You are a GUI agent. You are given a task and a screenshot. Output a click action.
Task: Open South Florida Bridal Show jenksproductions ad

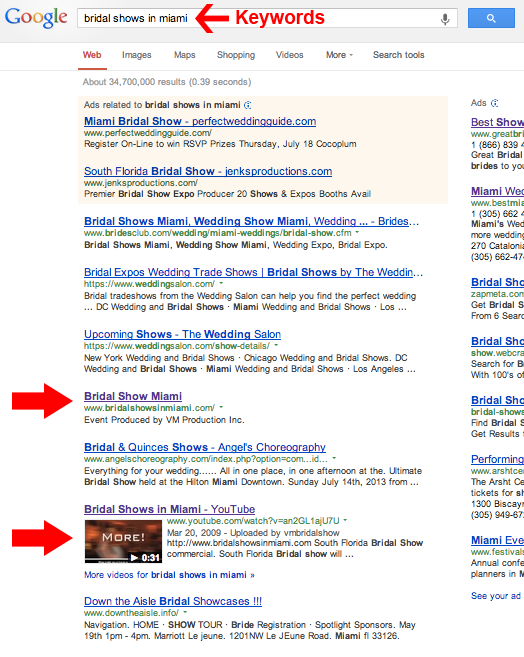(208, 171)
